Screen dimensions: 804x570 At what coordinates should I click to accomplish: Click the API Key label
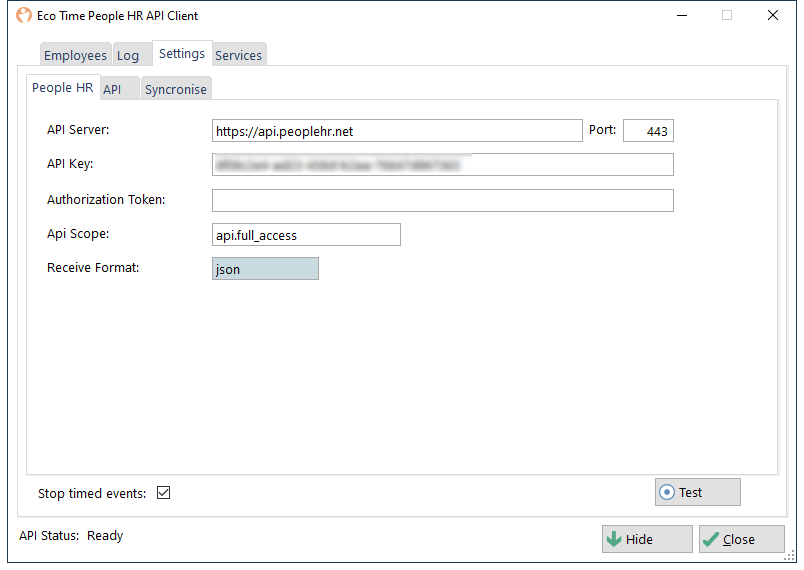tap(70, 164)
